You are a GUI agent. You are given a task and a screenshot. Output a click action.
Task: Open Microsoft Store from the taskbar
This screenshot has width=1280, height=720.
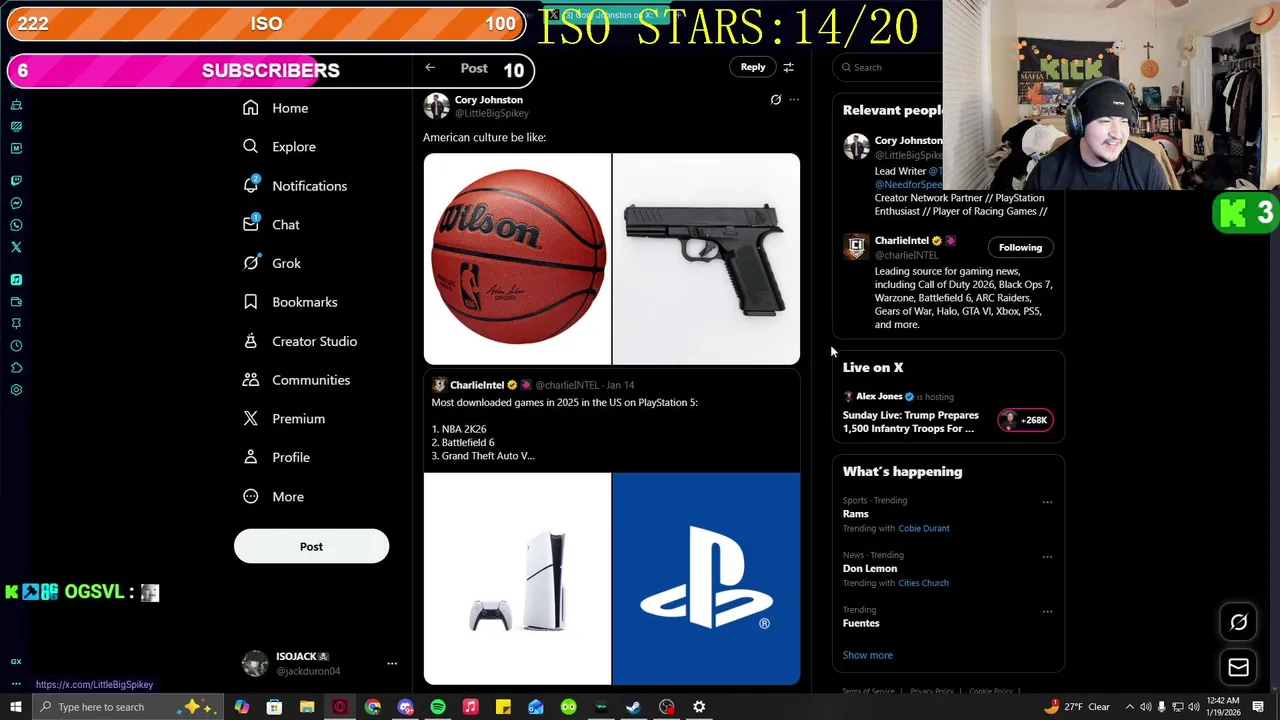[274, 707]
